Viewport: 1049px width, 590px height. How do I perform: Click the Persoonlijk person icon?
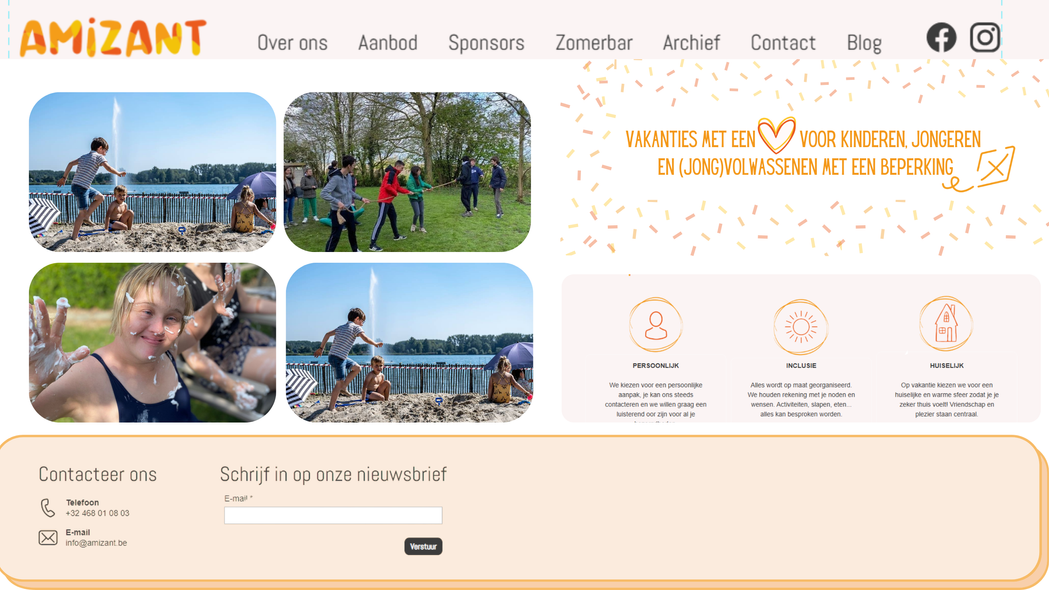click(656, 325)
